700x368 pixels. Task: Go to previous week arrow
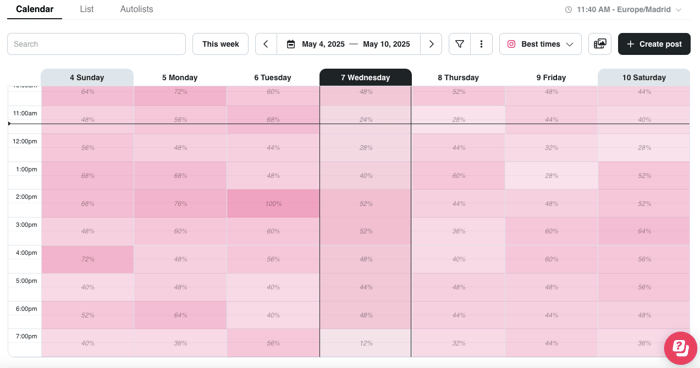click(x=266, y=44)
